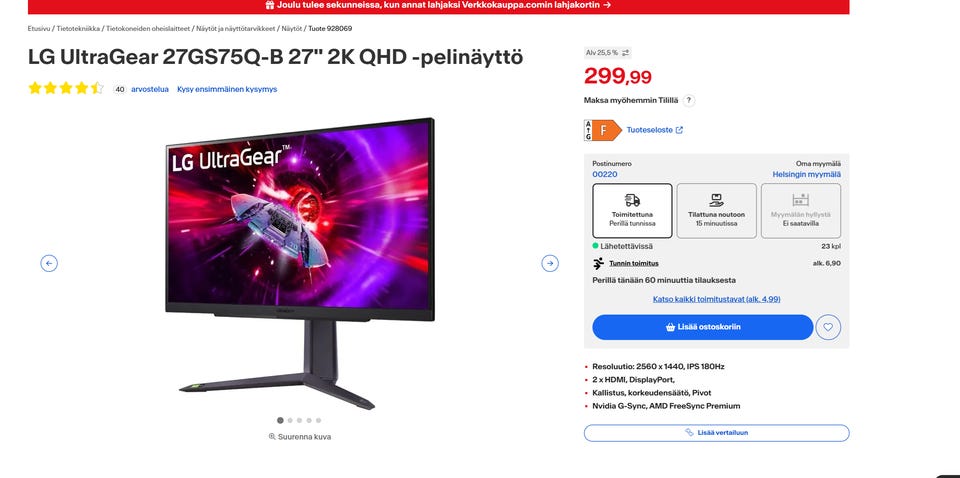Image resolution: width=960 pixels, height=478 pixels.
Task: Show the next product image
Action: tap(550, 263)
